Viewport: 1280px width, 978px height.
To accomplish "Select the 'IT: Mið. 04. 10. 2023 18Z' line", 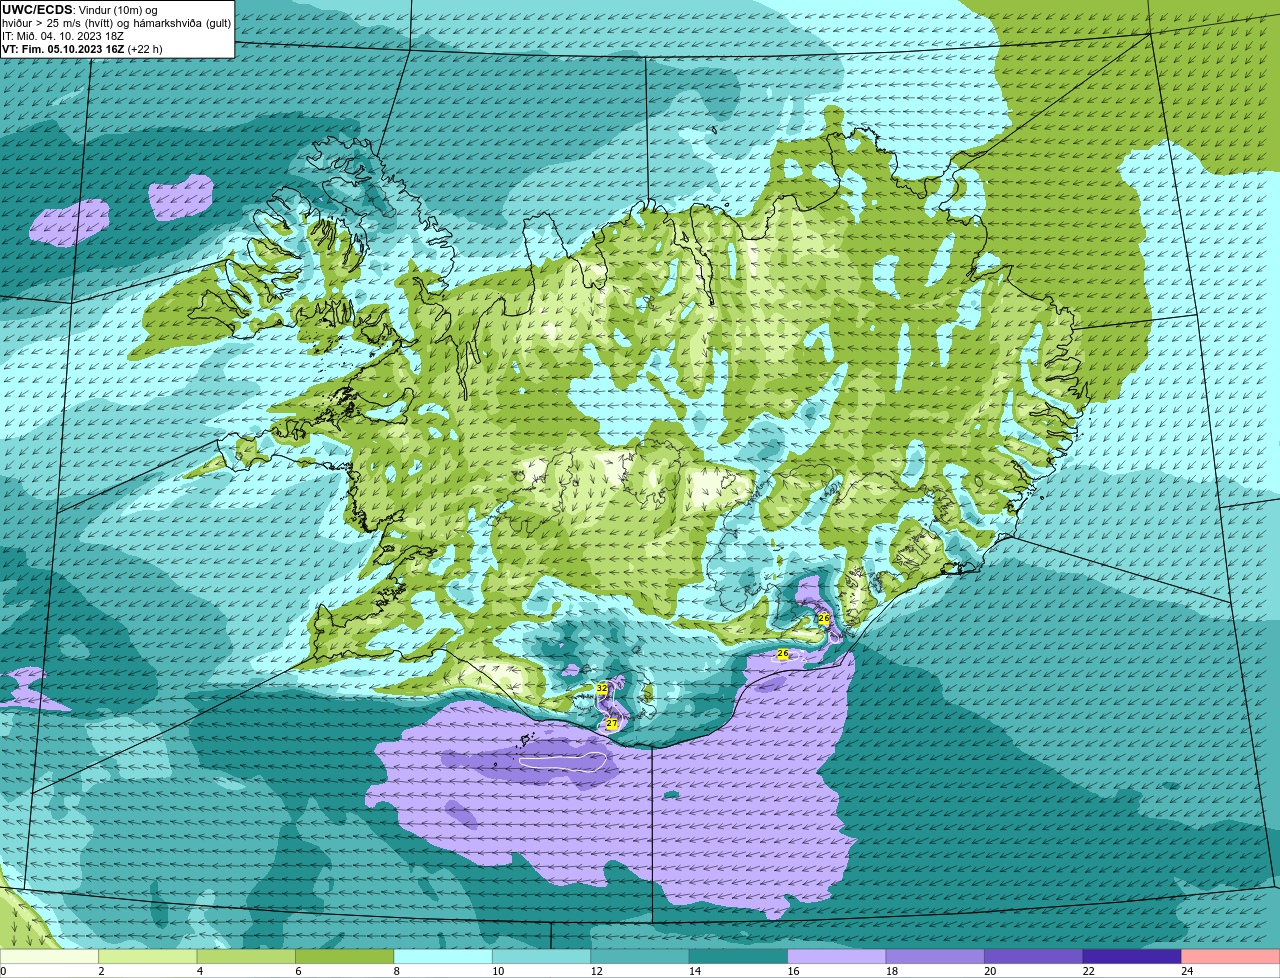I will (63, 36).
